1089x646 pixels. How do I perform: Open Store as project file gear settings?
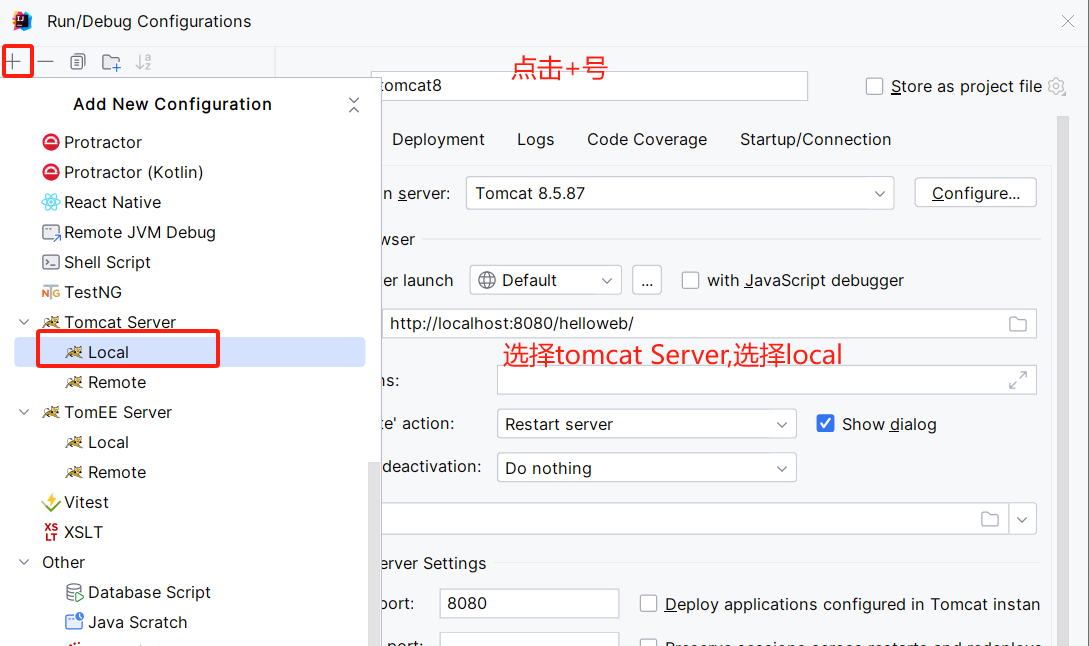1056,87
